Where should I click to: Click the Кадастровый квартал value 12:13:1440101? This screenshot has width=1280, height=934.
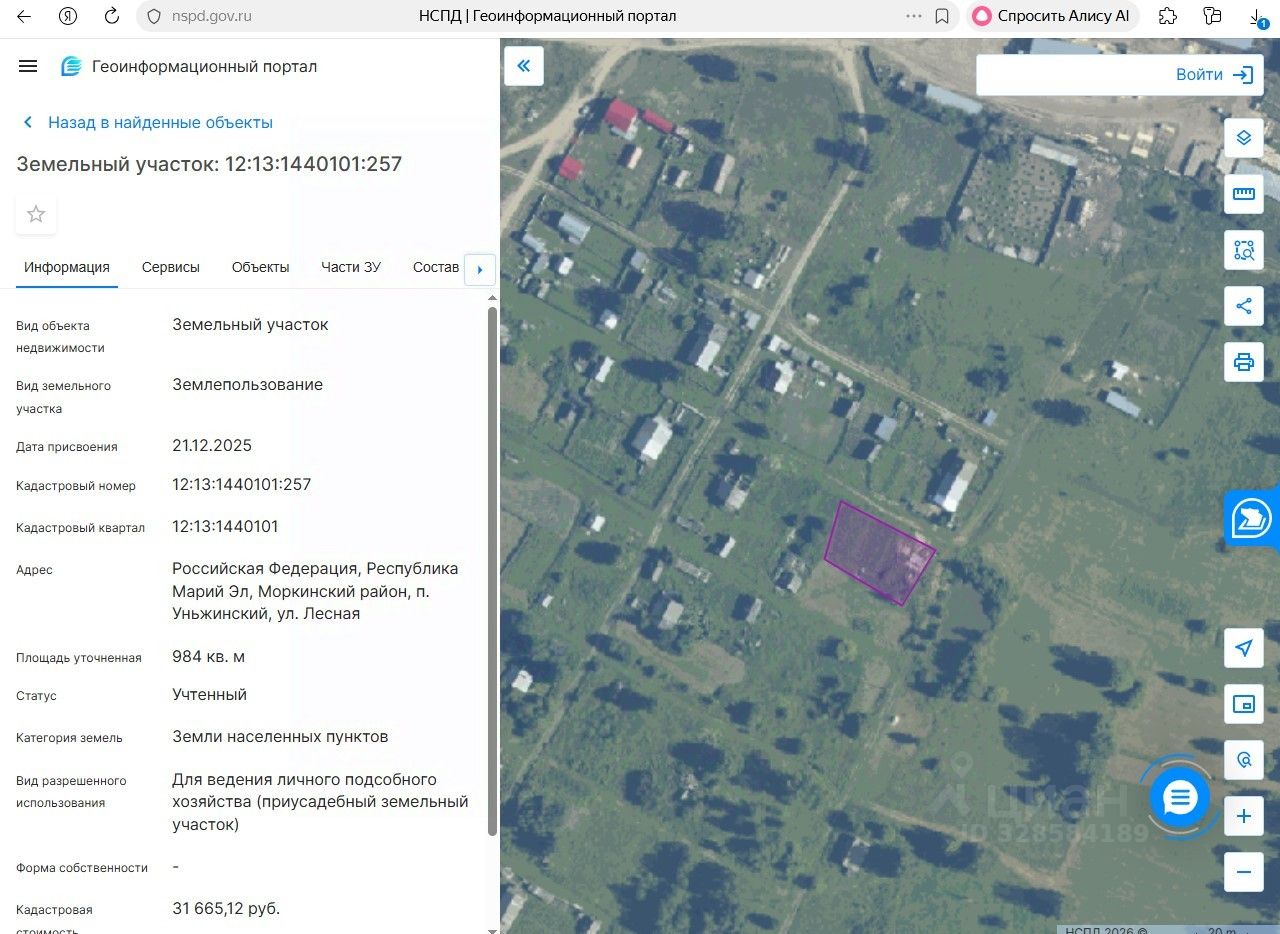click(x=225, y=526)
